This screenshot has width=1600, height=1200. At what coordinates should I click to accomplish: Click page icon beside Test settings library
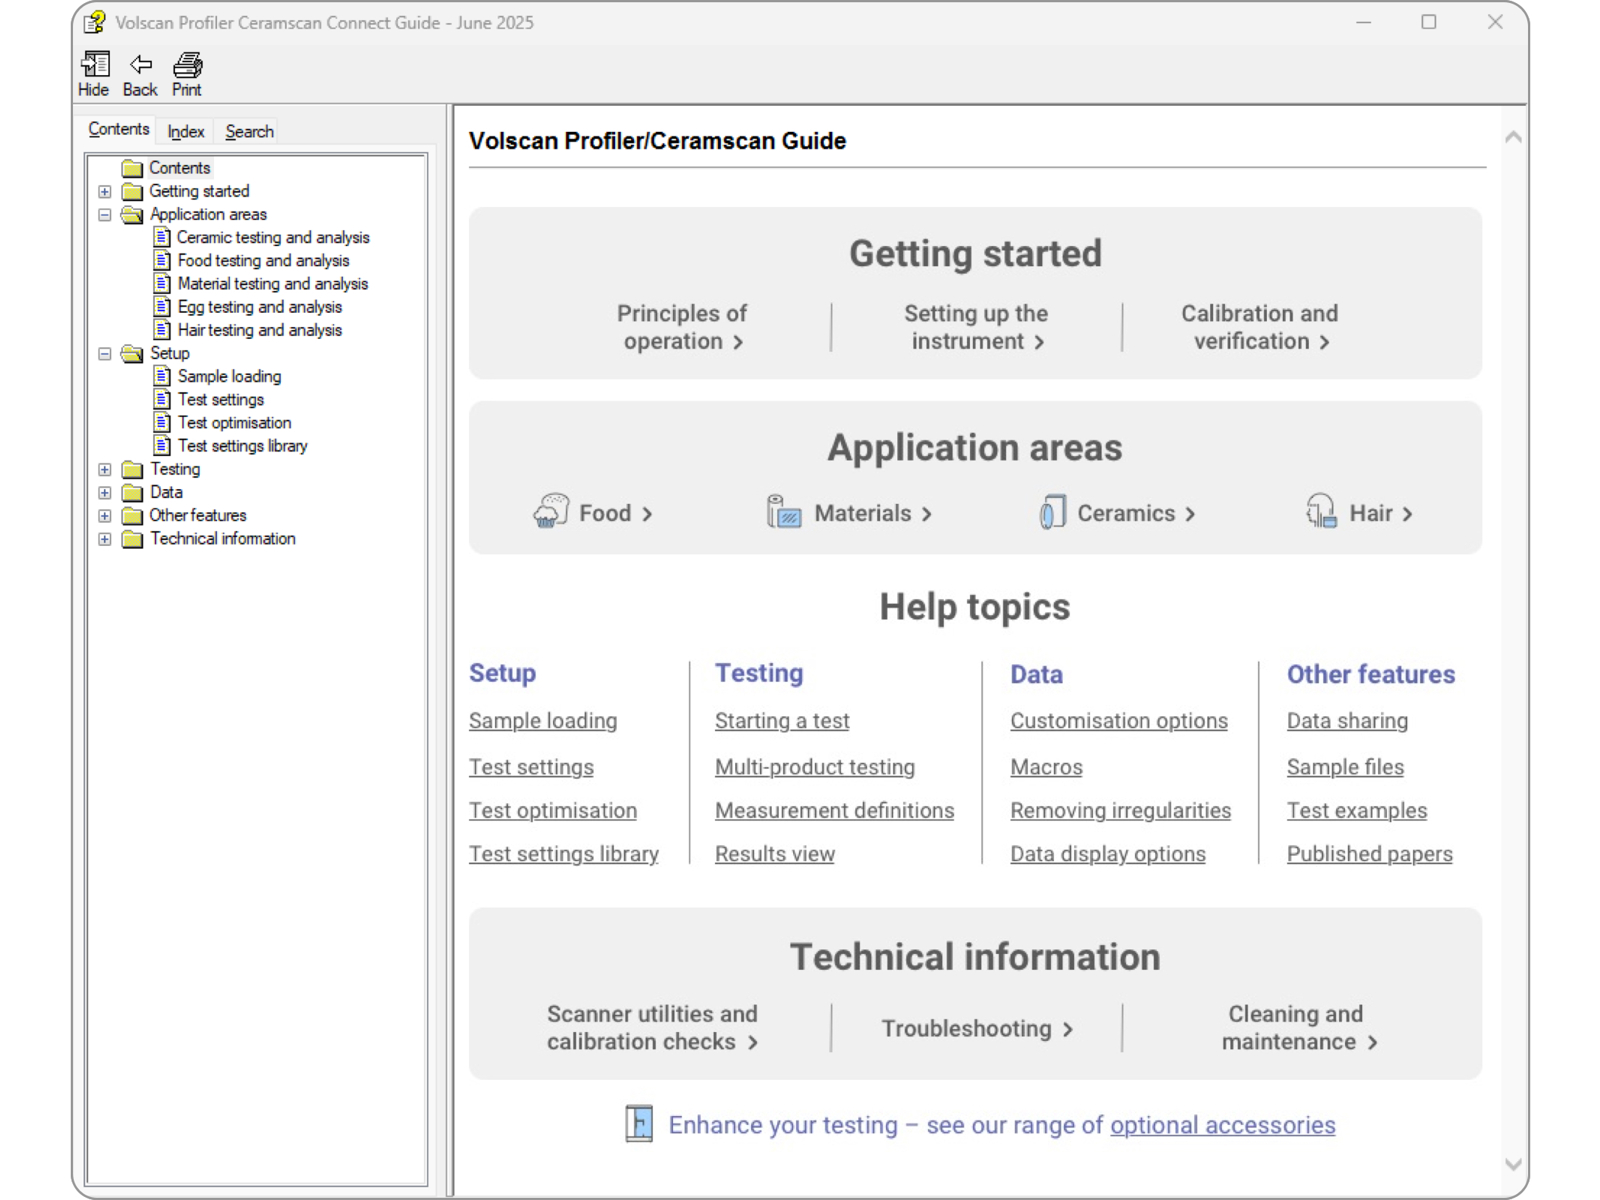tap(162, 445)
